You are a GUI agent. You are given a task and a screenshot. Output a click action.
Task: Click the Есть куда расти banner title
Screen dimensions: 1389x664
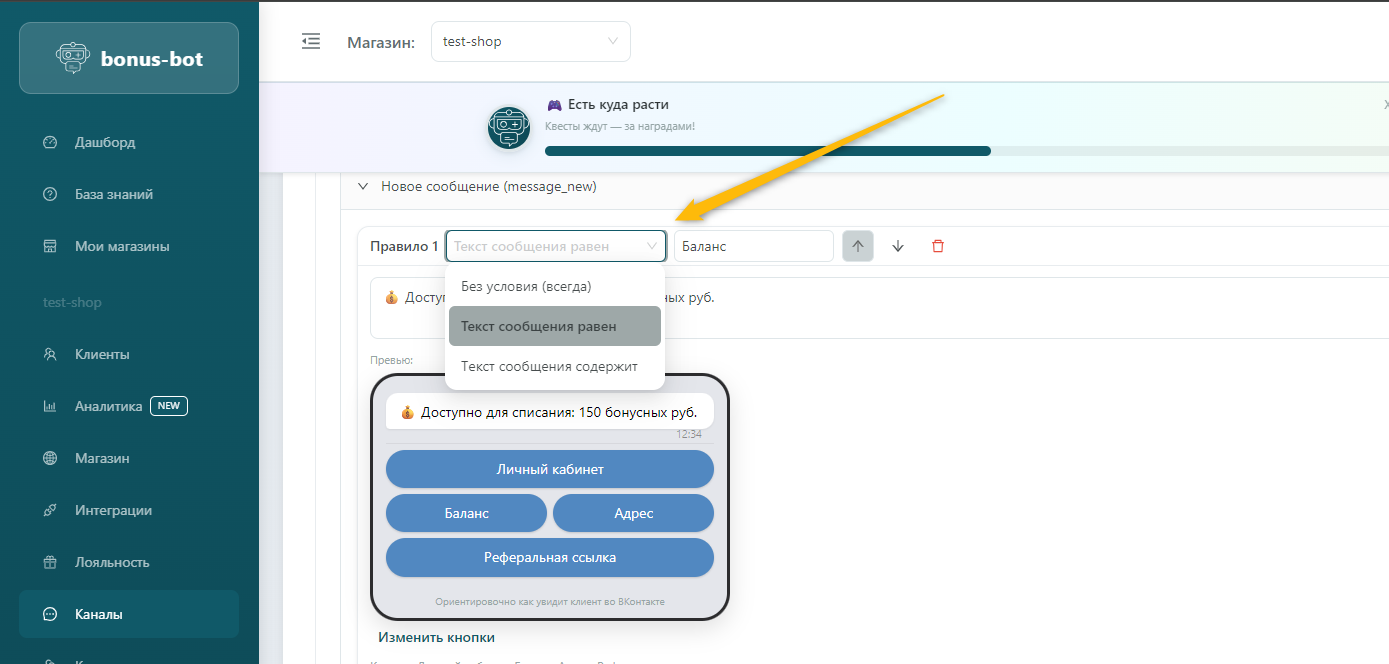click(x=618, y=104)
